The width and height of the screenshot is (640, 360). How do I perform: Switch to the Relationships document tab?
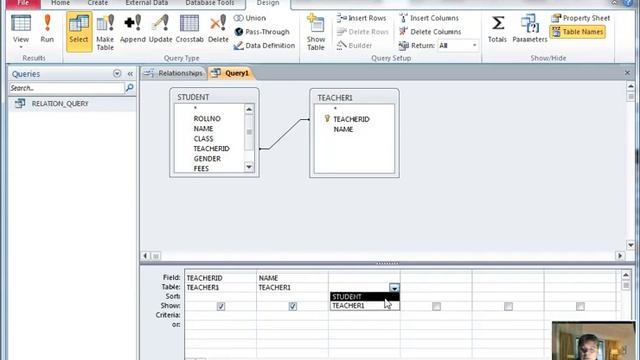(x=174, y=73)
